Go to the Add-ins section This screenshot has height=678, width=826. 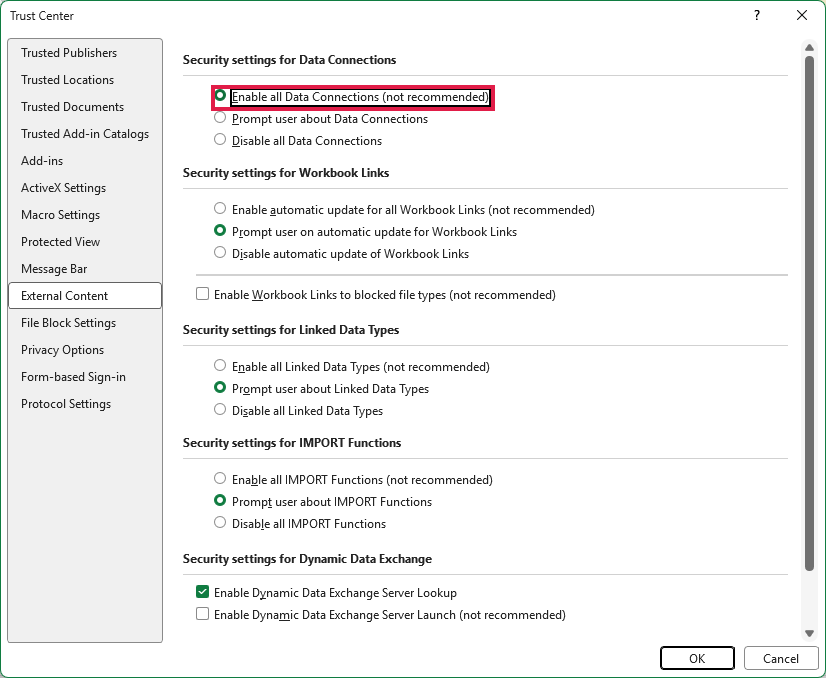click(x=85, y=161)
